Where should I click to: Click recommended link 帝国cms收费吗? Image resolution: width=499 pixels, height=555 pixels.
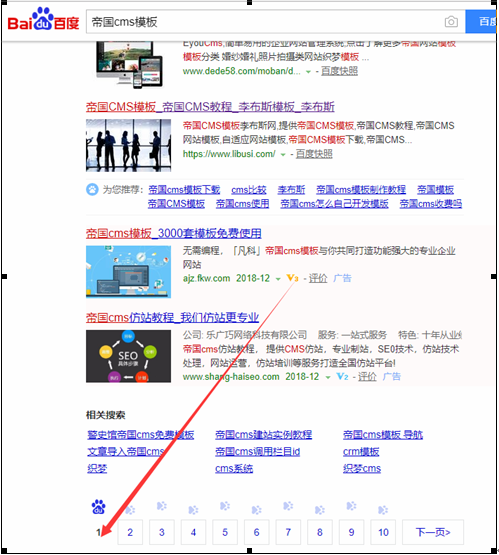tap(431, 204)
